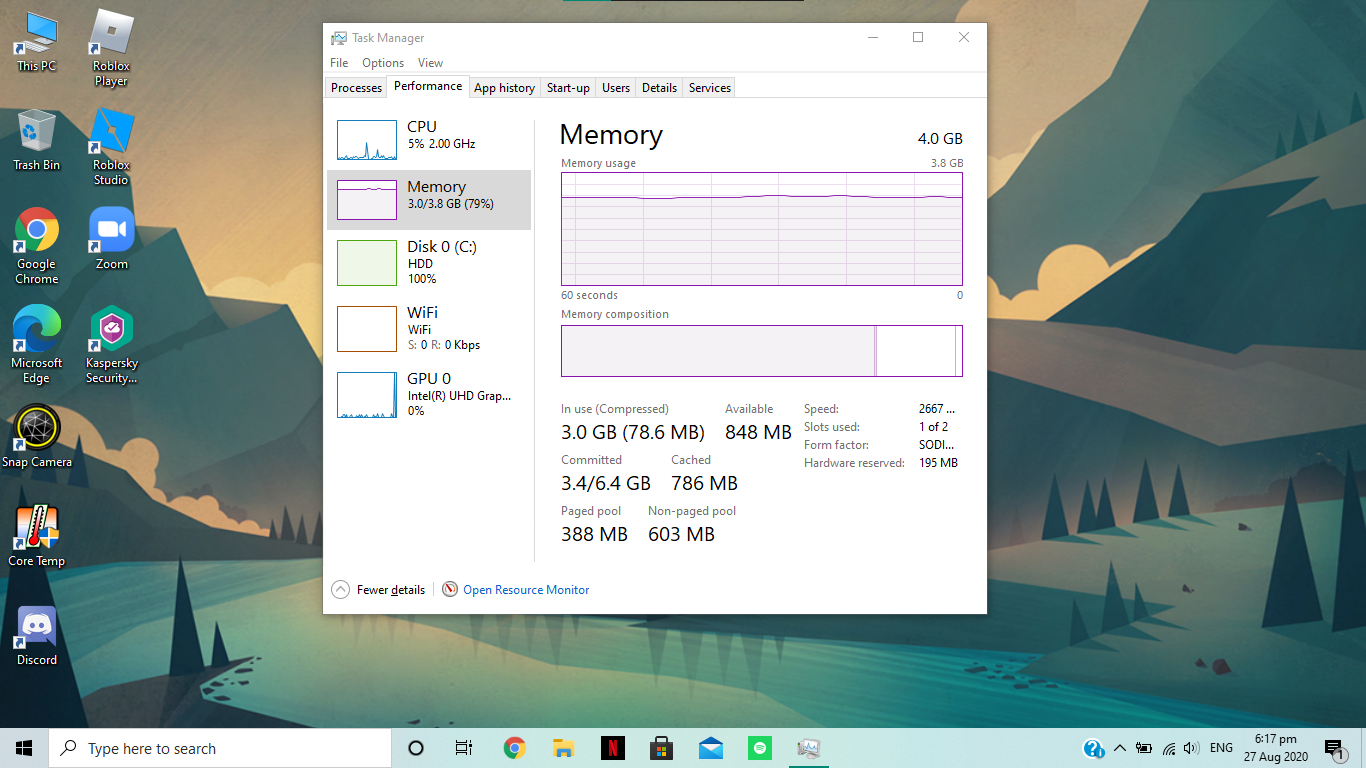Open Spotify from the taskbar
The image size is (1366, 768).
[760, 748]
